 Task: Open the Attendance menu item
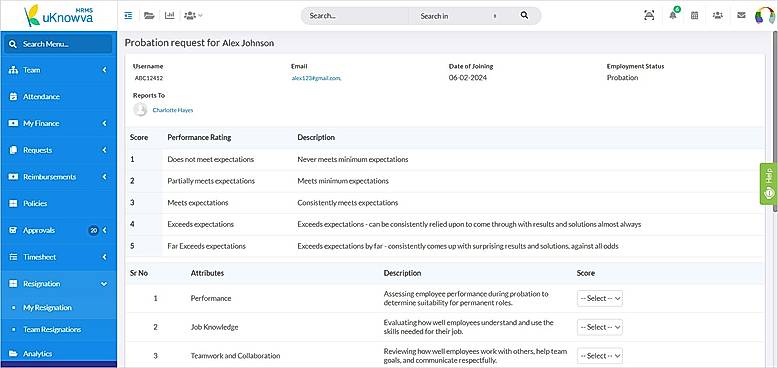pyautogui.click(x=59, y=97)
